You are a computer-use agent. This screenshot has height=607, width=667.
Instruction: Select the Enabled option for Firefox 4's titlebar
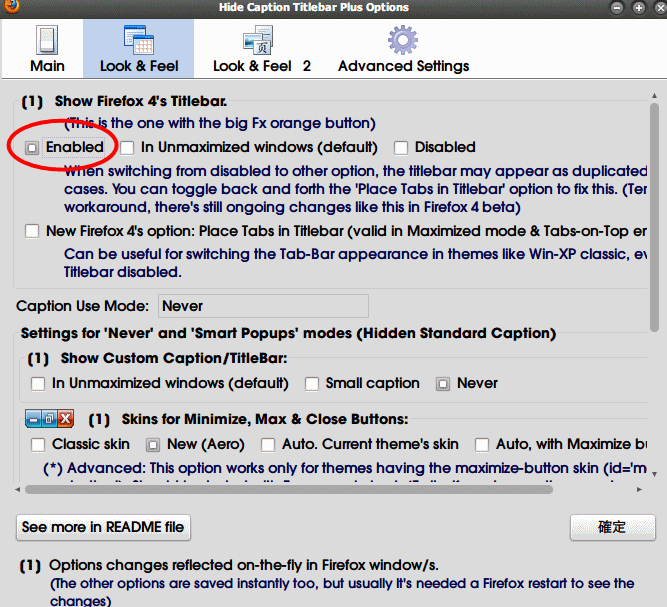click(x=33, y=148)
